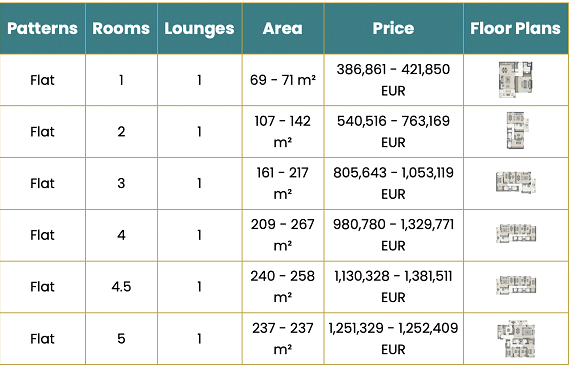Click the 4.5 rooms cell

coord(121,287)
